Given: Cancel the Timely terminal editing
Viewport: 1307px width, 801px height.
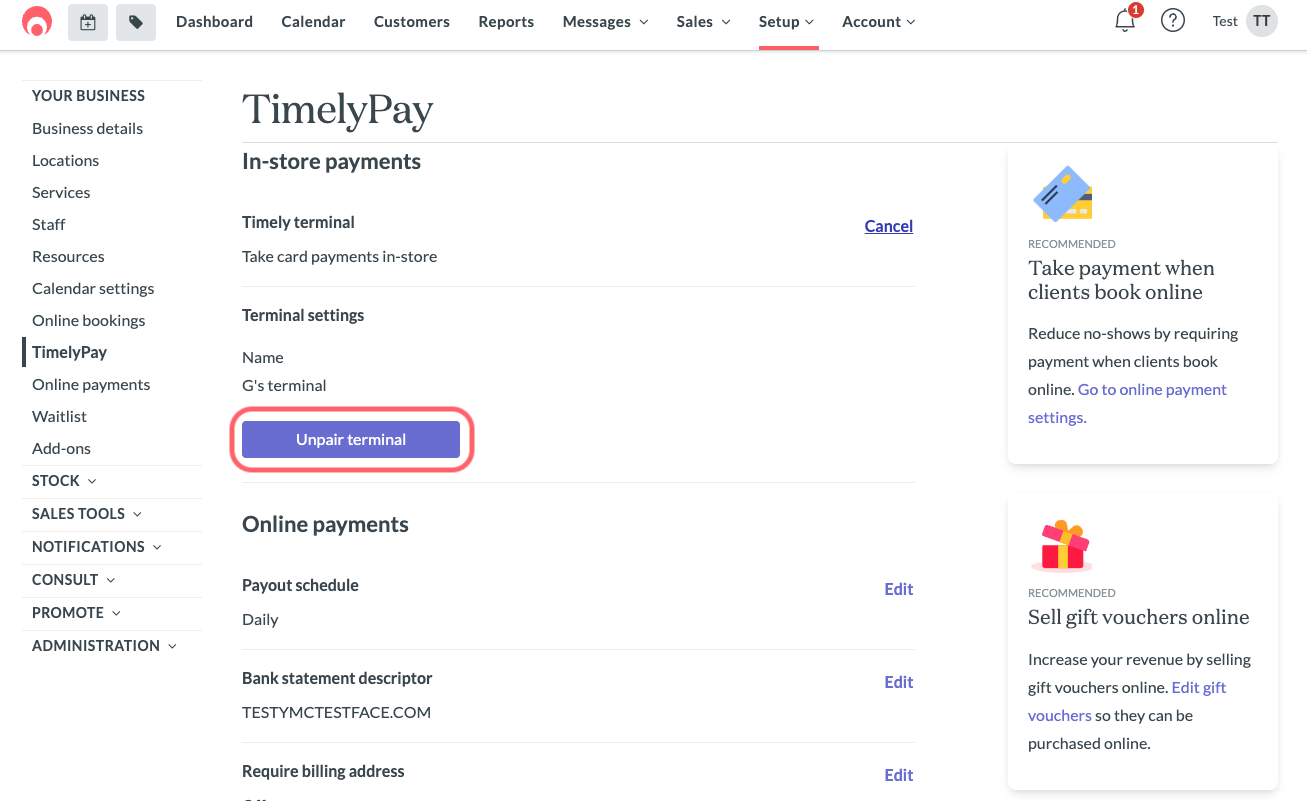Looking at the screenshot, I should (x=888, y=226).
